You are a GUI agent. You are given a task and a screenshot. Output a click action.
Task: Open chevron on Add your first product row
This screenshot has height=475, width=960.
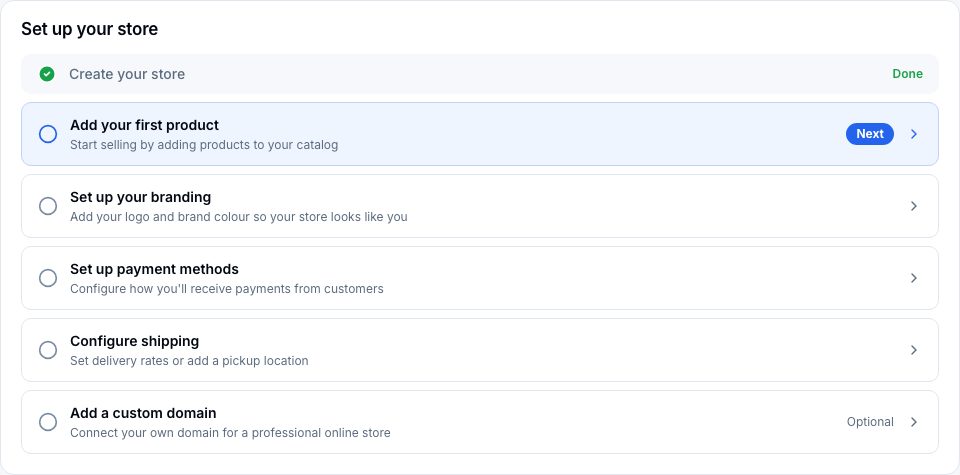(x=913, y=134)
